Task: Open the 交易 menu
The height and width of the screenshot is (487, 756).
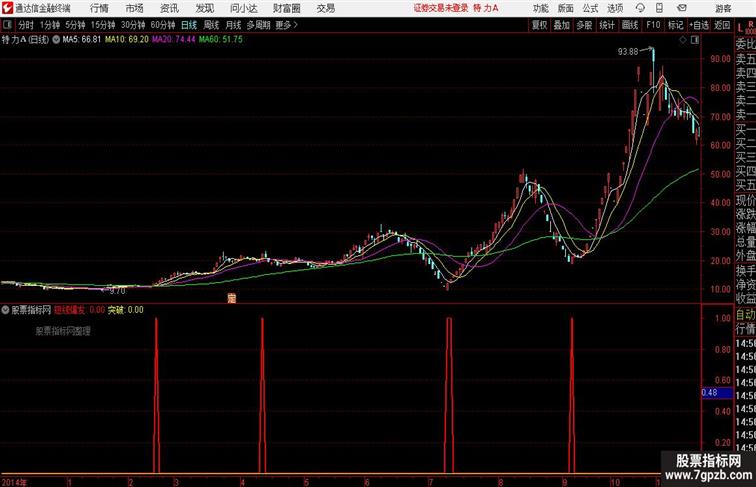Action: 325,8
